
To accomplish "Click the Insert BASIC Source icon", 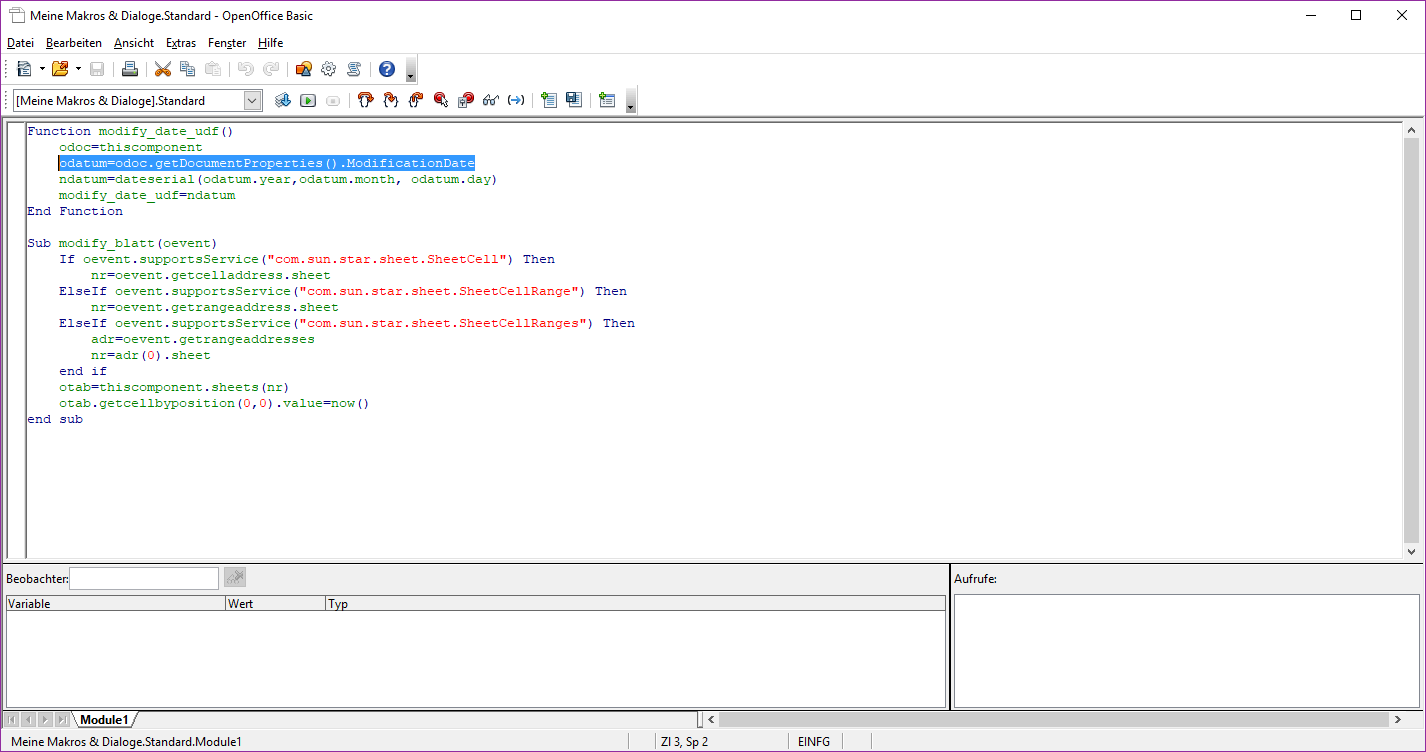I will (x=548, y=100).
